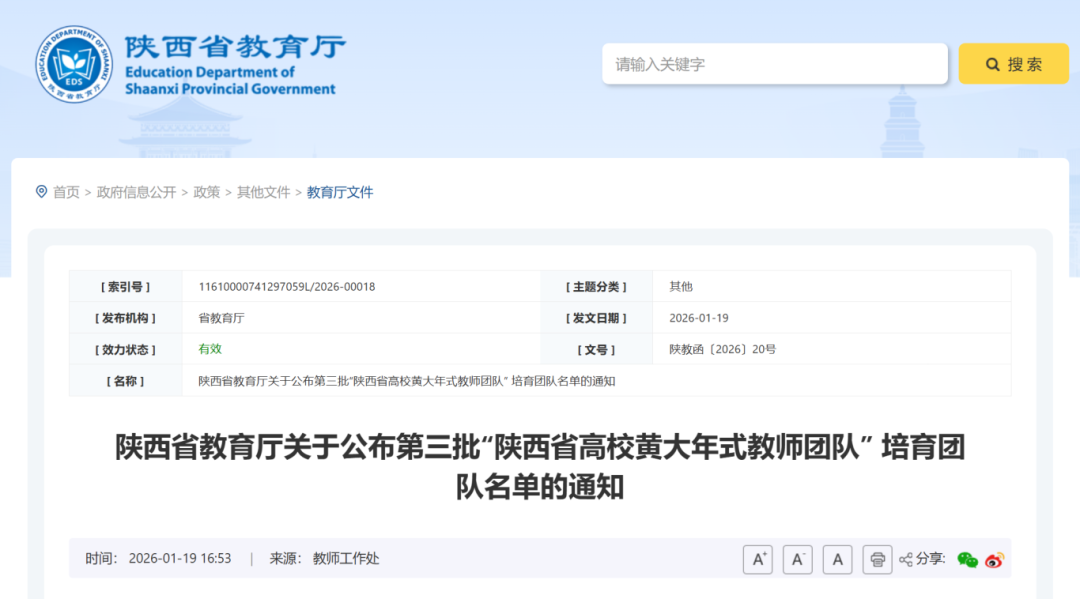Image resolution: width=1080 pixels, height=599 pixels.
Task: Click the increase font size A+ icon
Action: click(758, 559)
